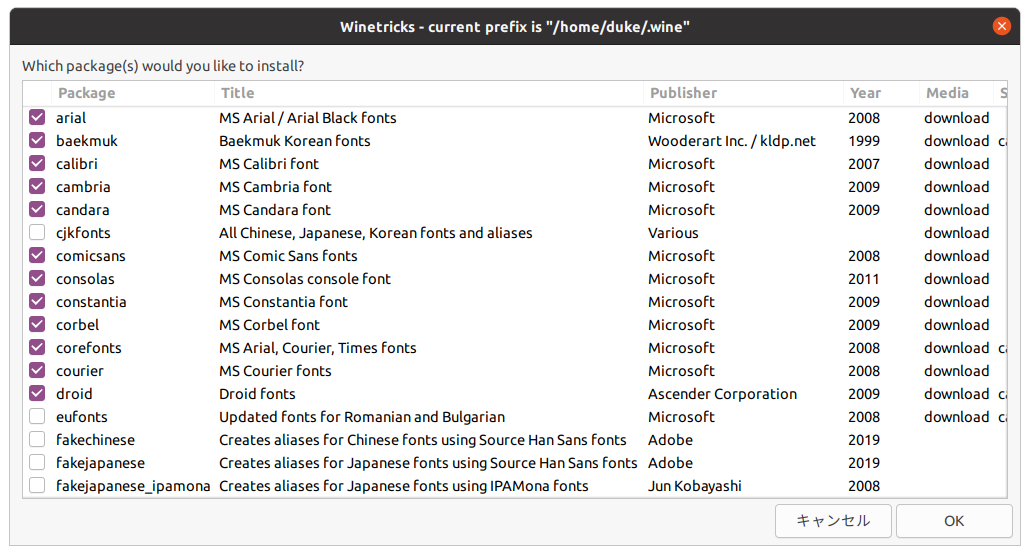Click the Publisher column header
1030x555 pixels.
tap(743, 93)
